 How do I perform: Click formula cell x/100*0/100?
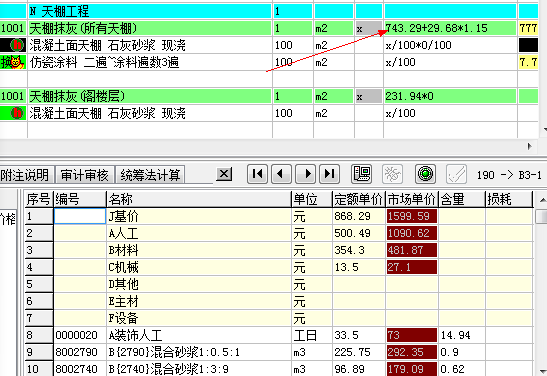coord(450,45)
